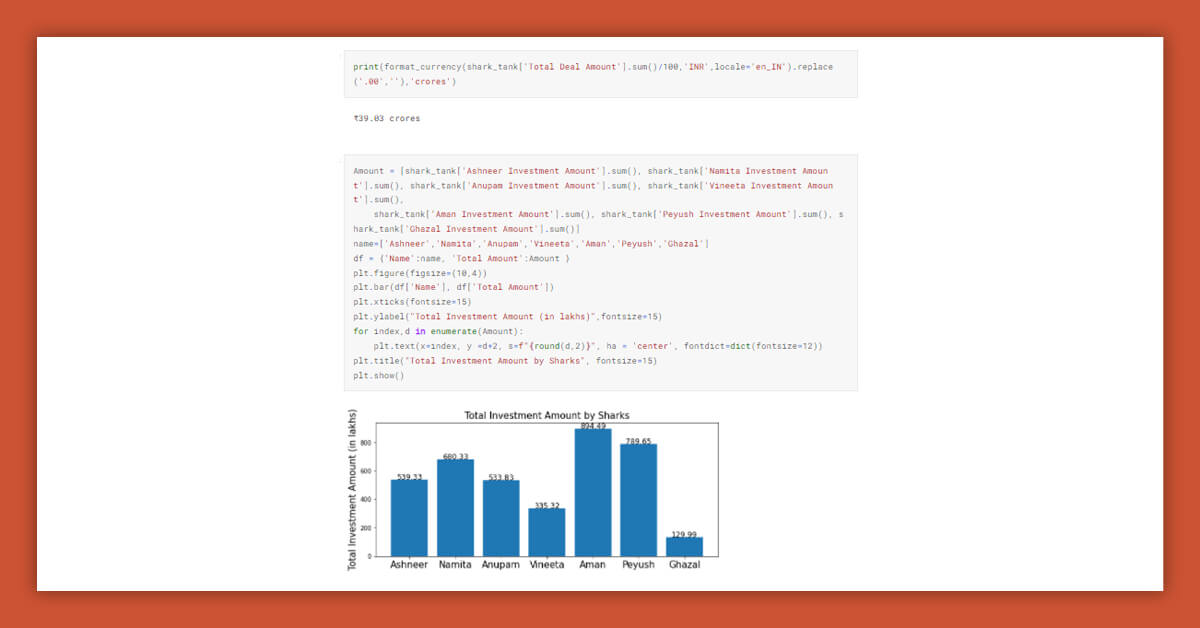Click the 533.83 value label
This screenshot has width=1200, height=628.
(502, 477)
